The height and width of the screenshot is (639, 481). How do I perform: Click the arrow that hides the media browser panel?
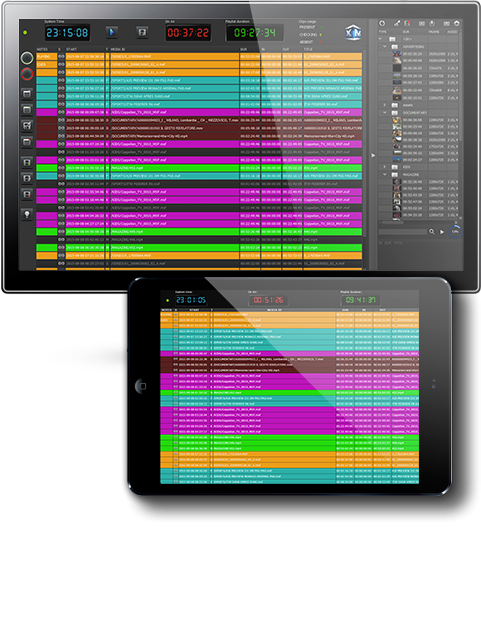point(373,155)
